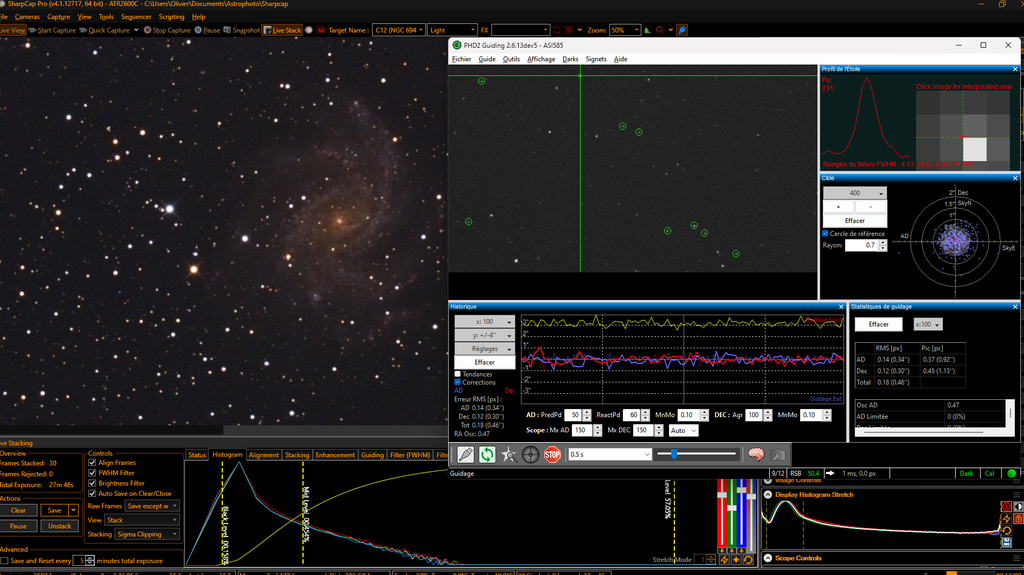1024x575 pixels.
Task: Open Auto dropdown in Scope row
Action: click(x=683, y=430)
